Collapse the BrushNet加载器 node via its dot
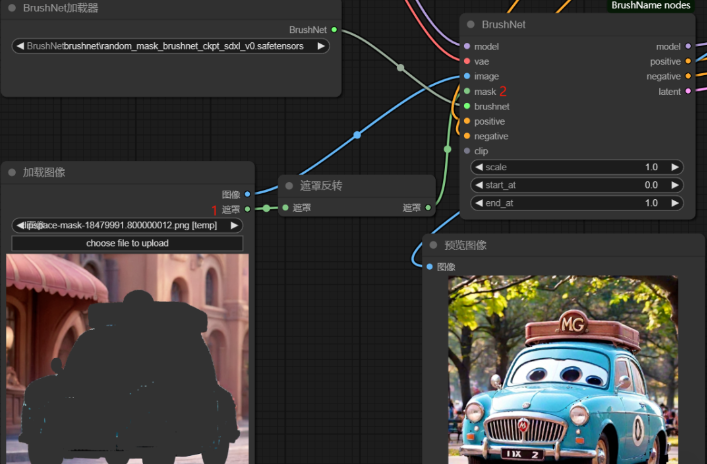The height and width of the screenshot is (464, 707). 12,8
